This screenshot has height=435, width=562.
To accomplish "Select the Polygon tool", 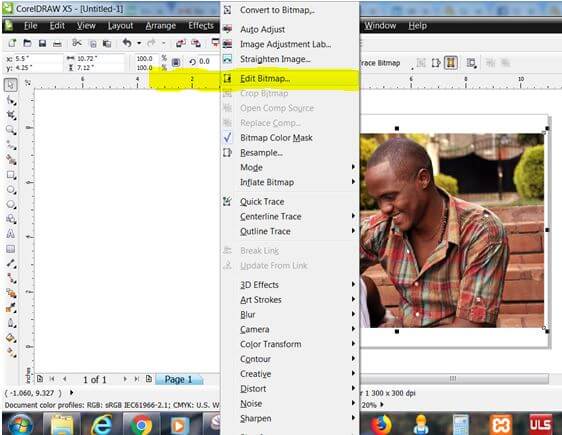I will (11, 204).
